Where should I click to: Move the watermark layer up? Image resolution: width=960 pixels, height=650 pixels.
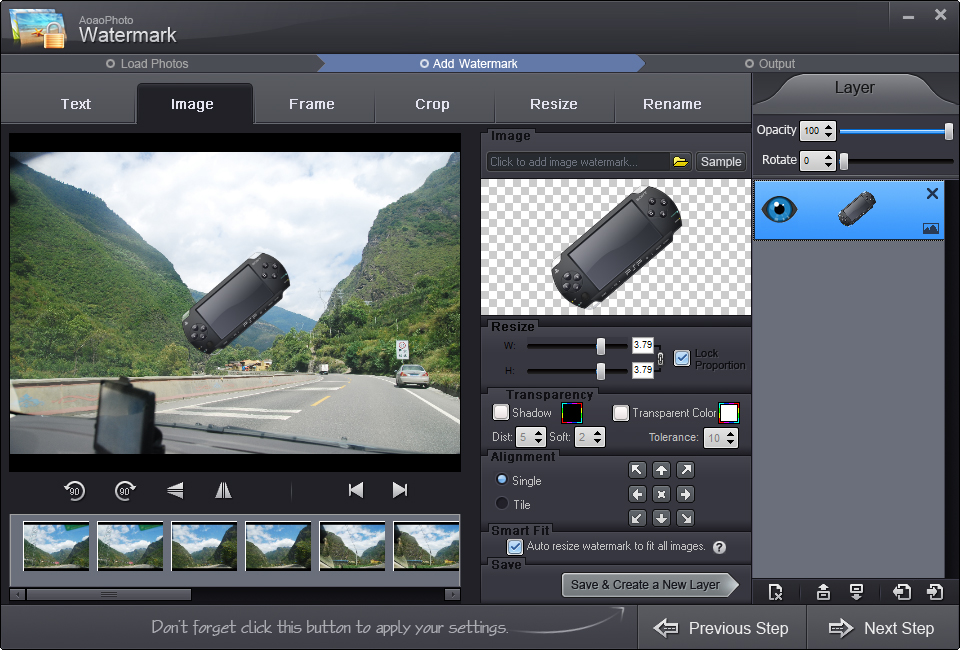tap(823, 591)
